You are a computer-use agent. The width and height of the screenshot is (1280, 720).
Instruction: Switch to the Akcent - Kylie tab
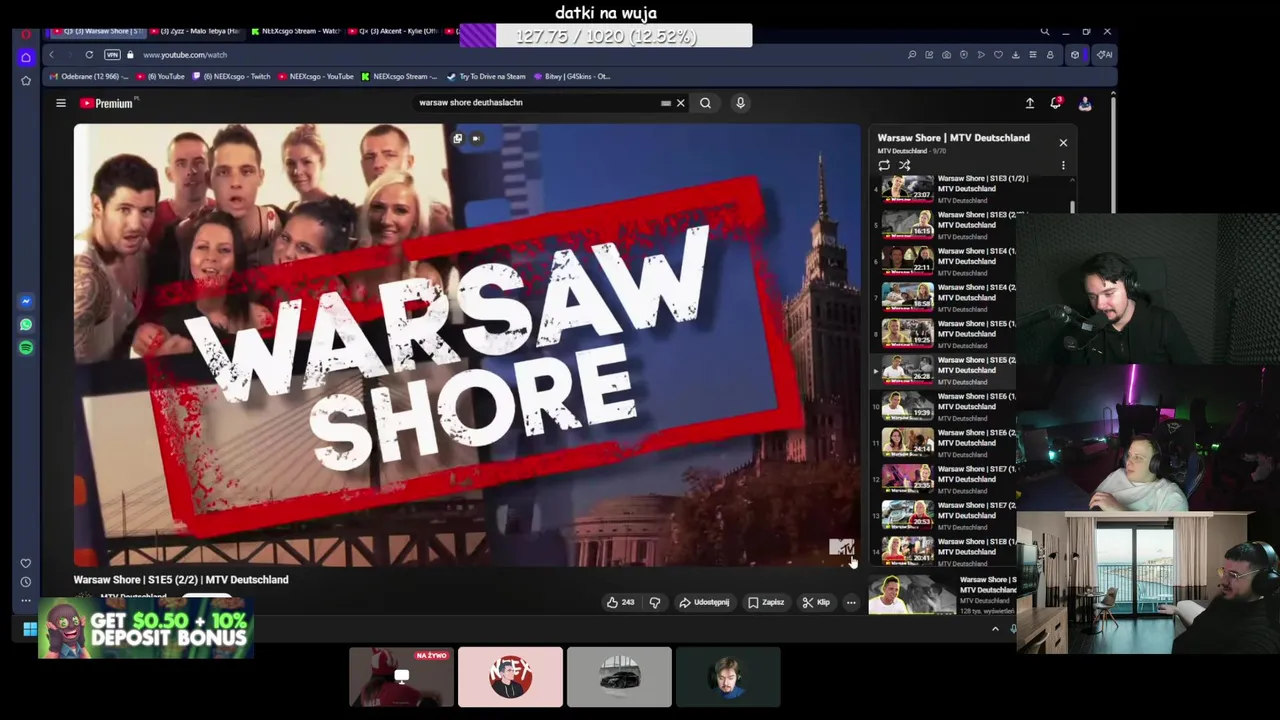393,31
